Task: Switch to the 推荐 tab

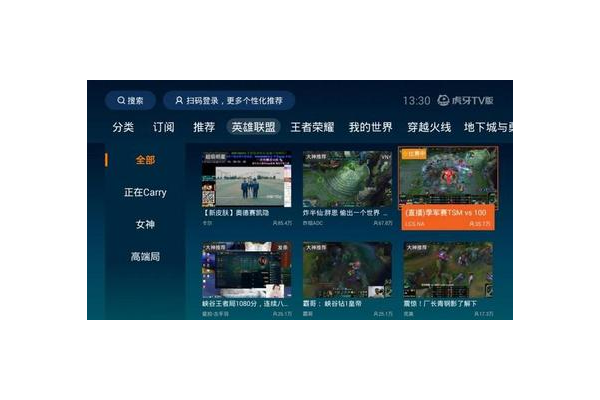Action: click(x=204, y=127)
